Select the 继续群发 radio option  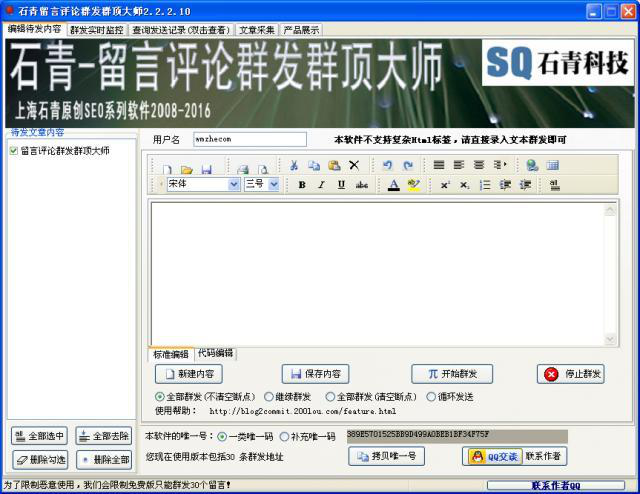tap(268, 396)
